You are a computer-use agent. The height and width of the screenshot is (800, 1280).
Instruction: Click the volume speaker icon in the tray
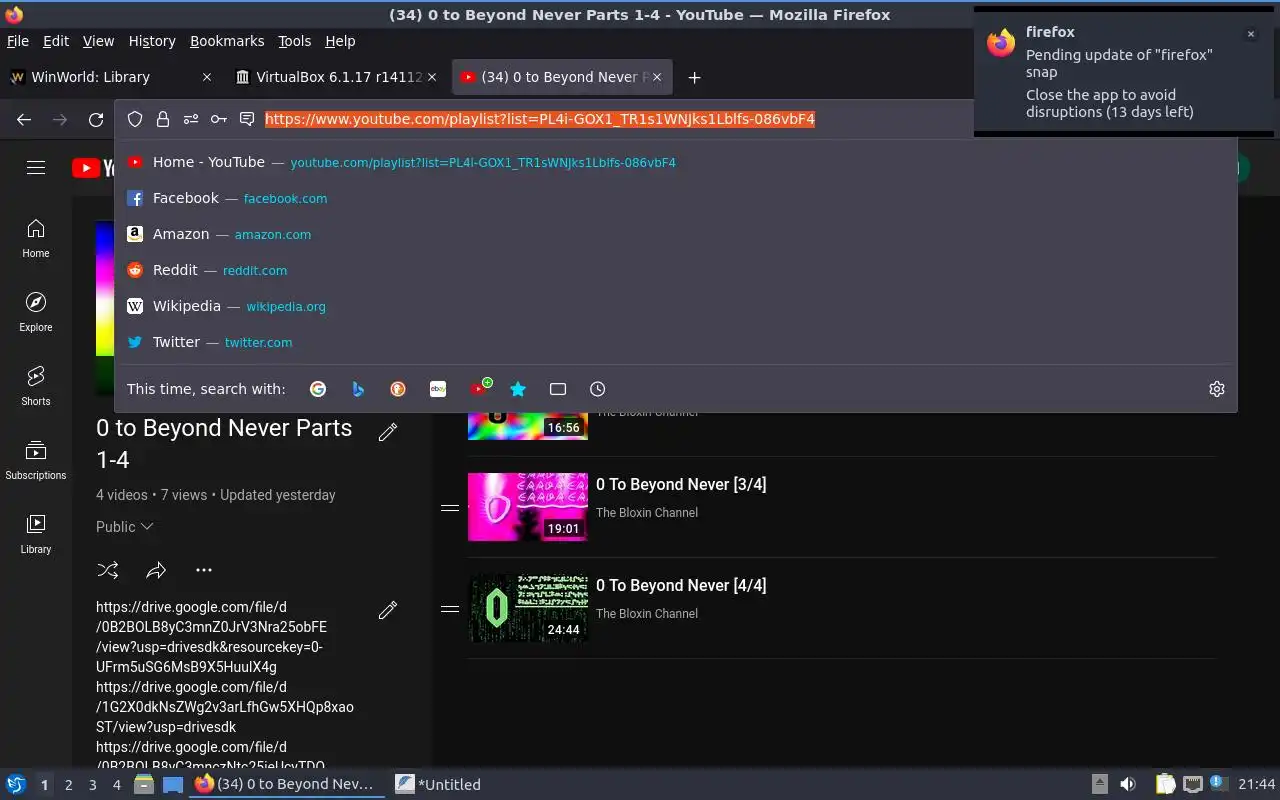point(1128,784)
